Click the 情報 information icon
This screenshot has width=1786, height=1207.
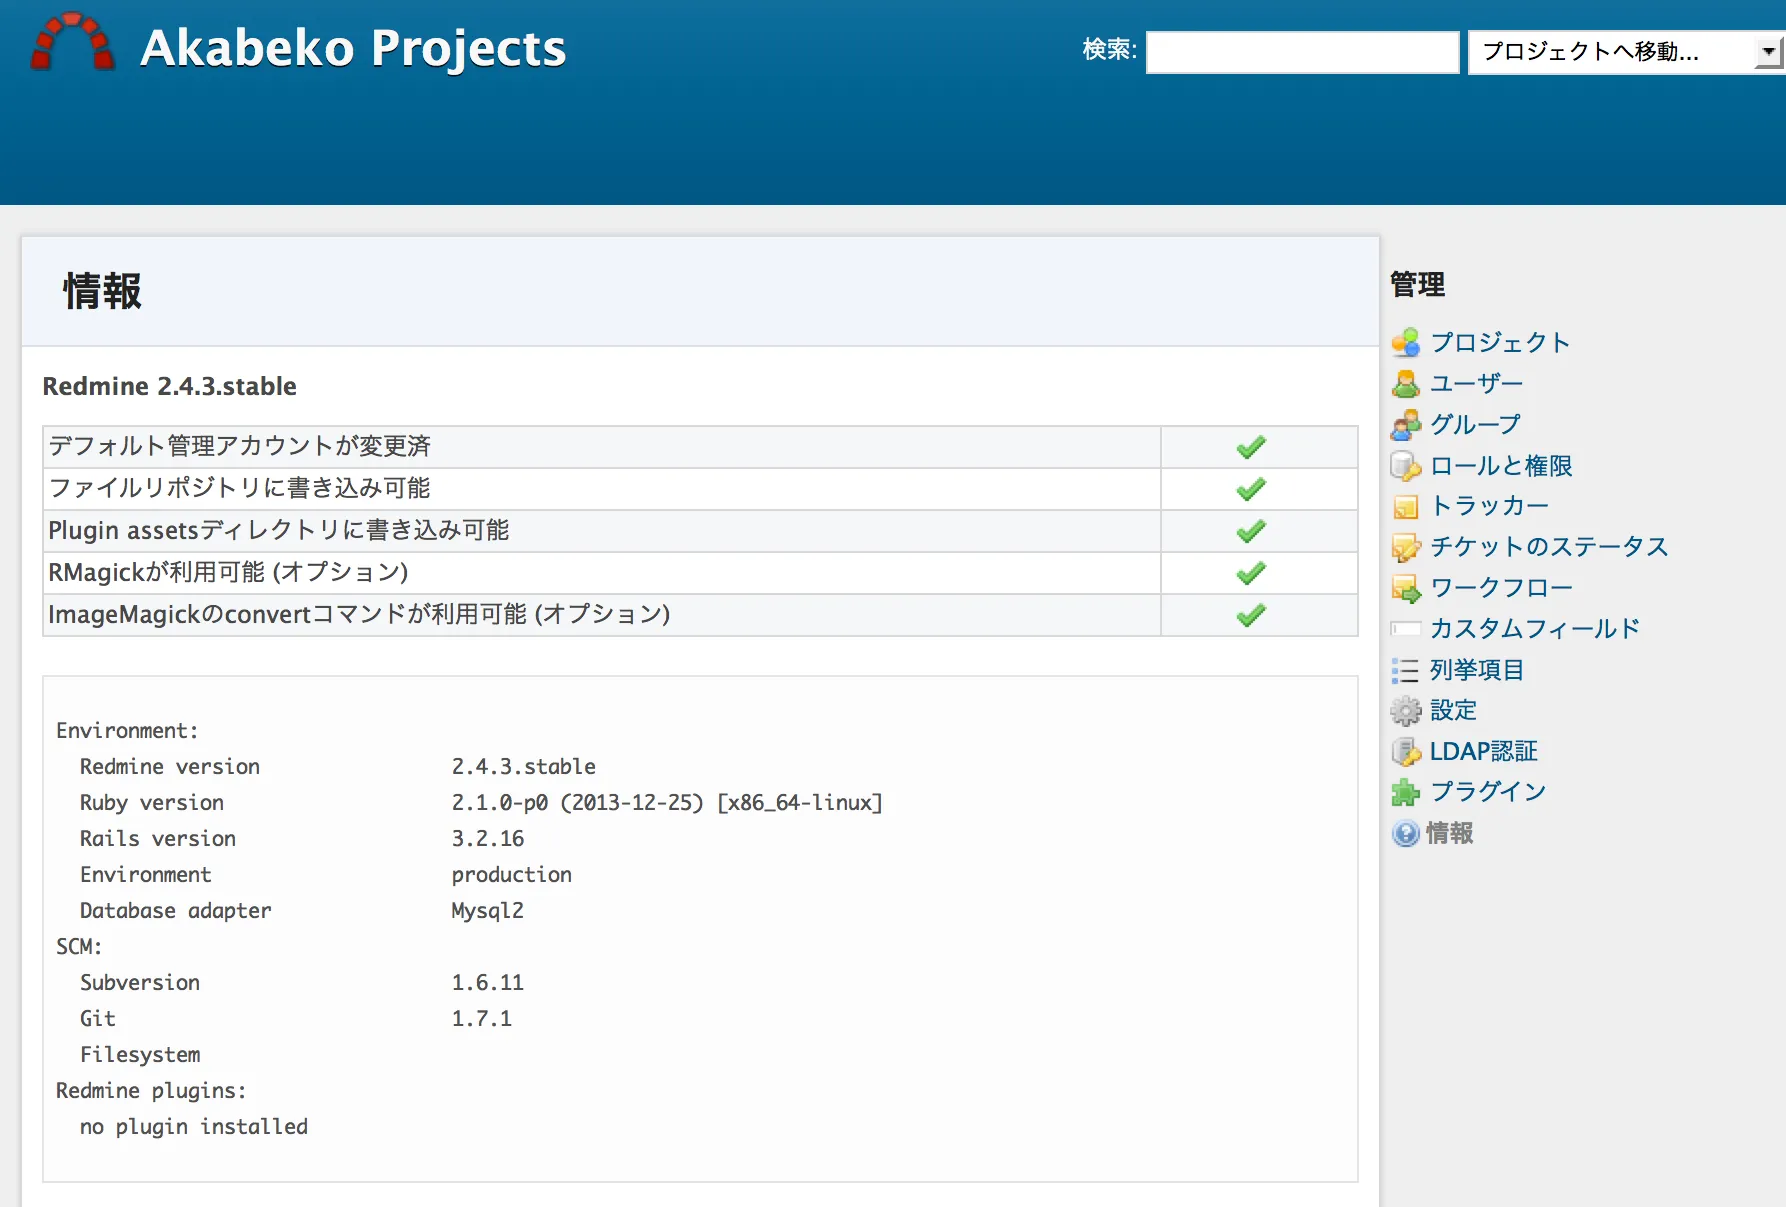(1407, 833)
